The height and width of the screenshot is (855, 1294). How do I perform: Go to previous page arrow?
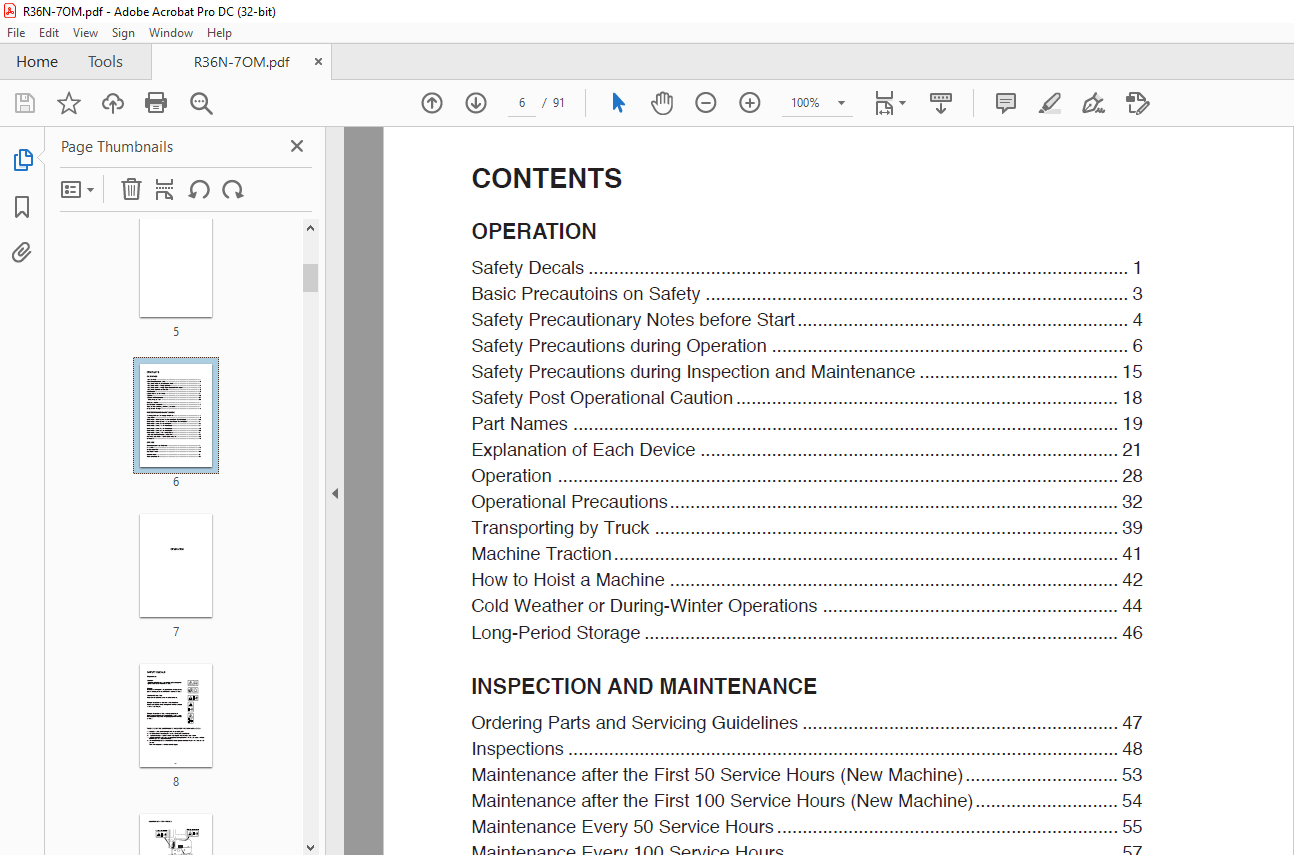(432, 103)
